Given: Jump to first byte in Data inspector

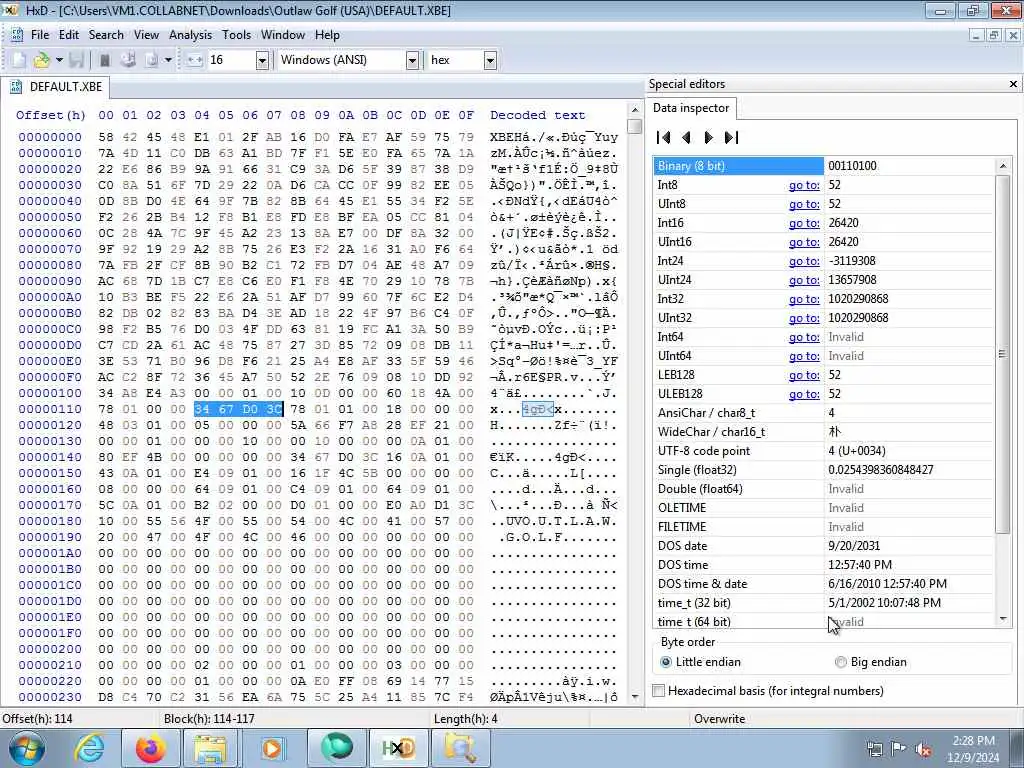Looking at the screenshot, I should (x=664, y=137).
